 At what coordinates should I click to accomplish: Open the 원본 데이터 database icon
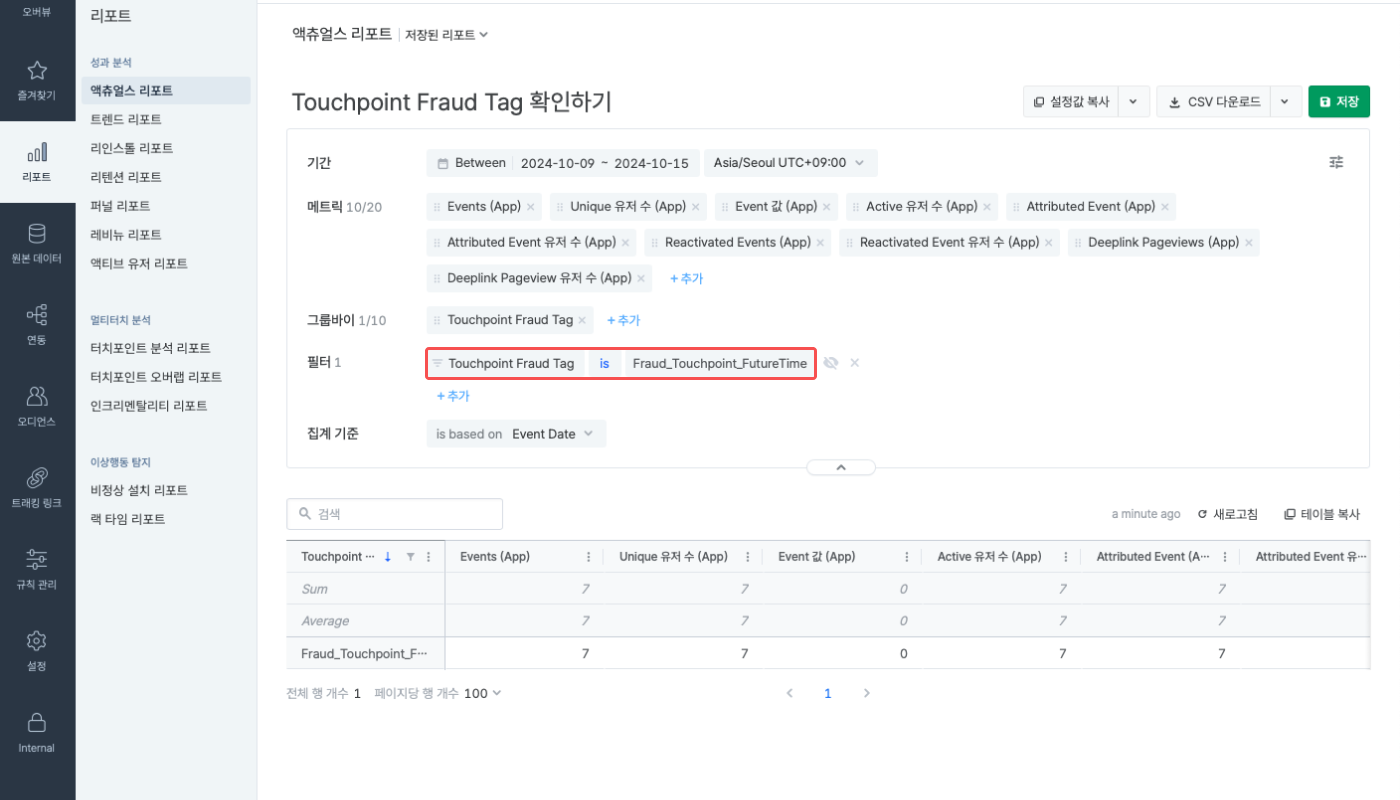37,234
